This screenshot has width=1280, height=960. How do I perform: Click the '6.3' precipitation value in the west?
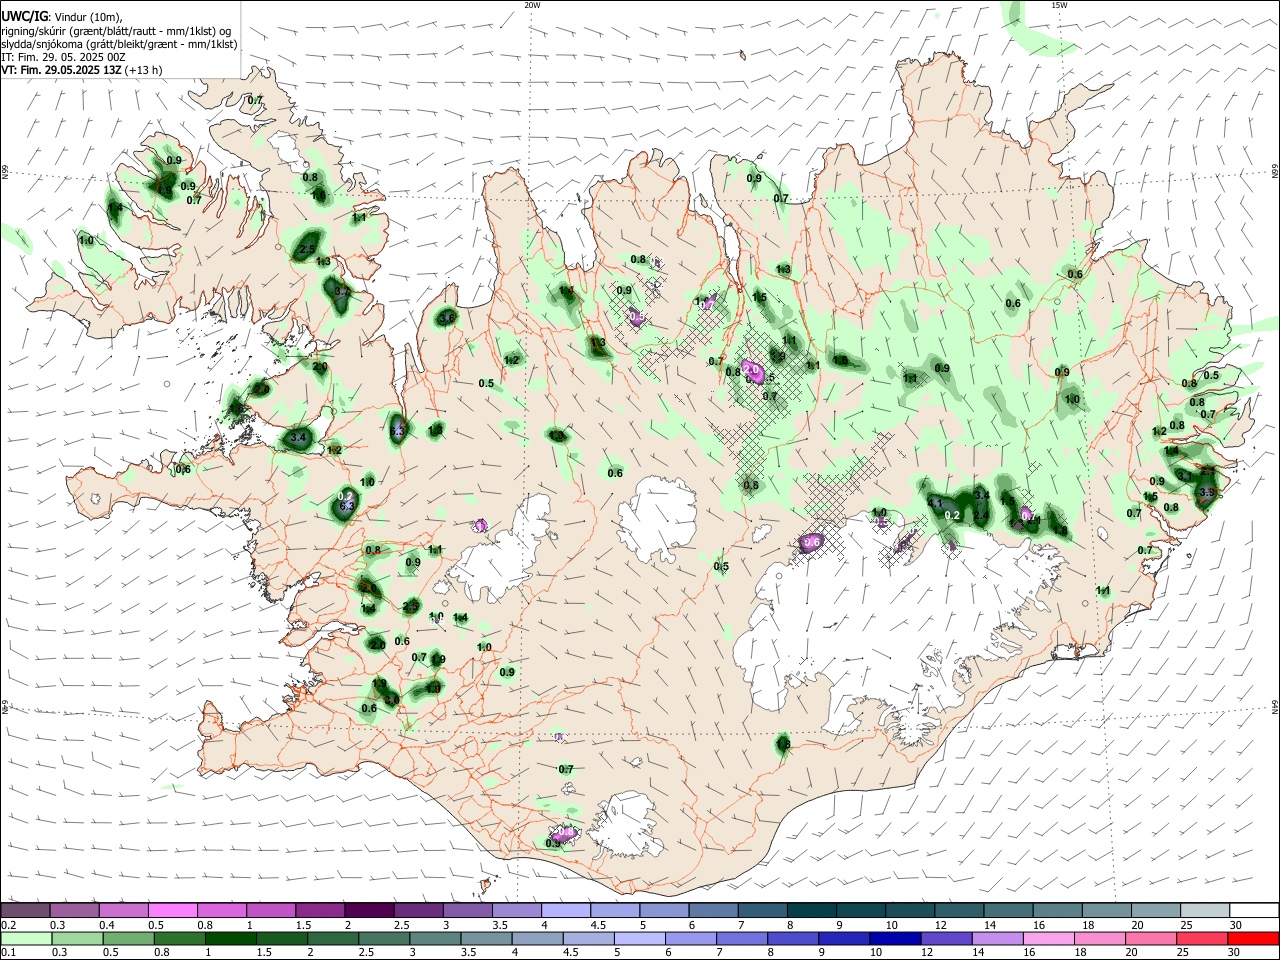348,507
